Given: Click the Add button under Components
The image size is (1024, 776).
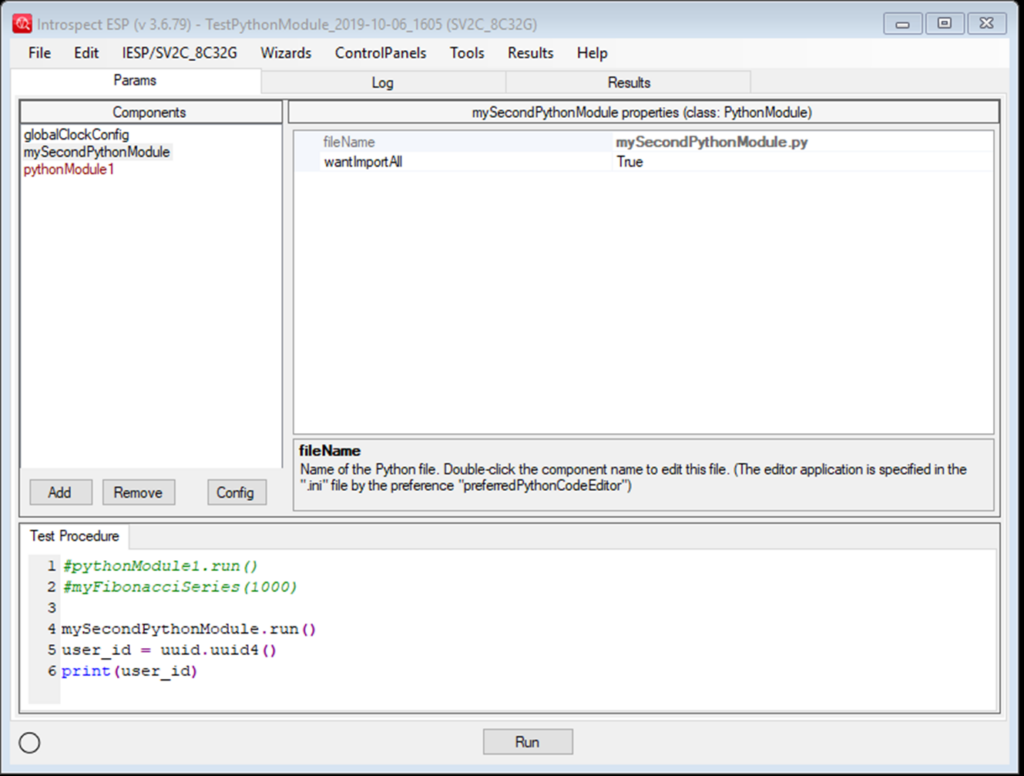Looking at the screenshot, I should point(60,492).
